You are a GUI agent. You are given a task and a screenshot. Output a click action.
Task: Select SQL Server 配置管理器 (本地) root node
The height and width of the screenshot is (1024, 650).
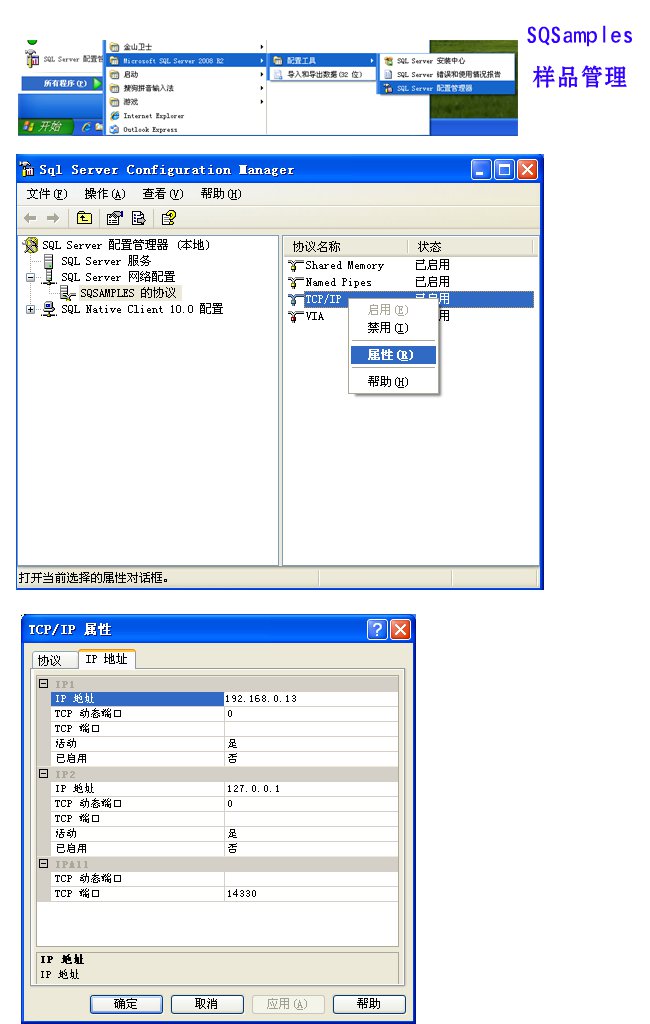[x=126, y=245]
